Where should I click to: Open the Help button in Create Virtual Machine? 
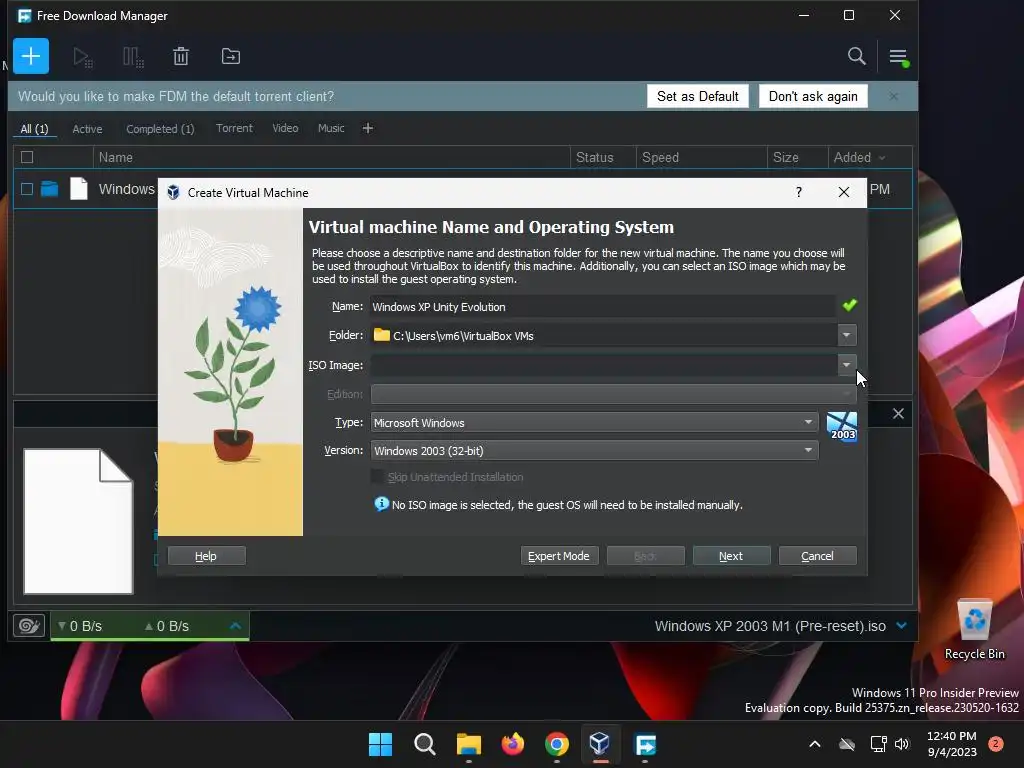coord(206,556)
